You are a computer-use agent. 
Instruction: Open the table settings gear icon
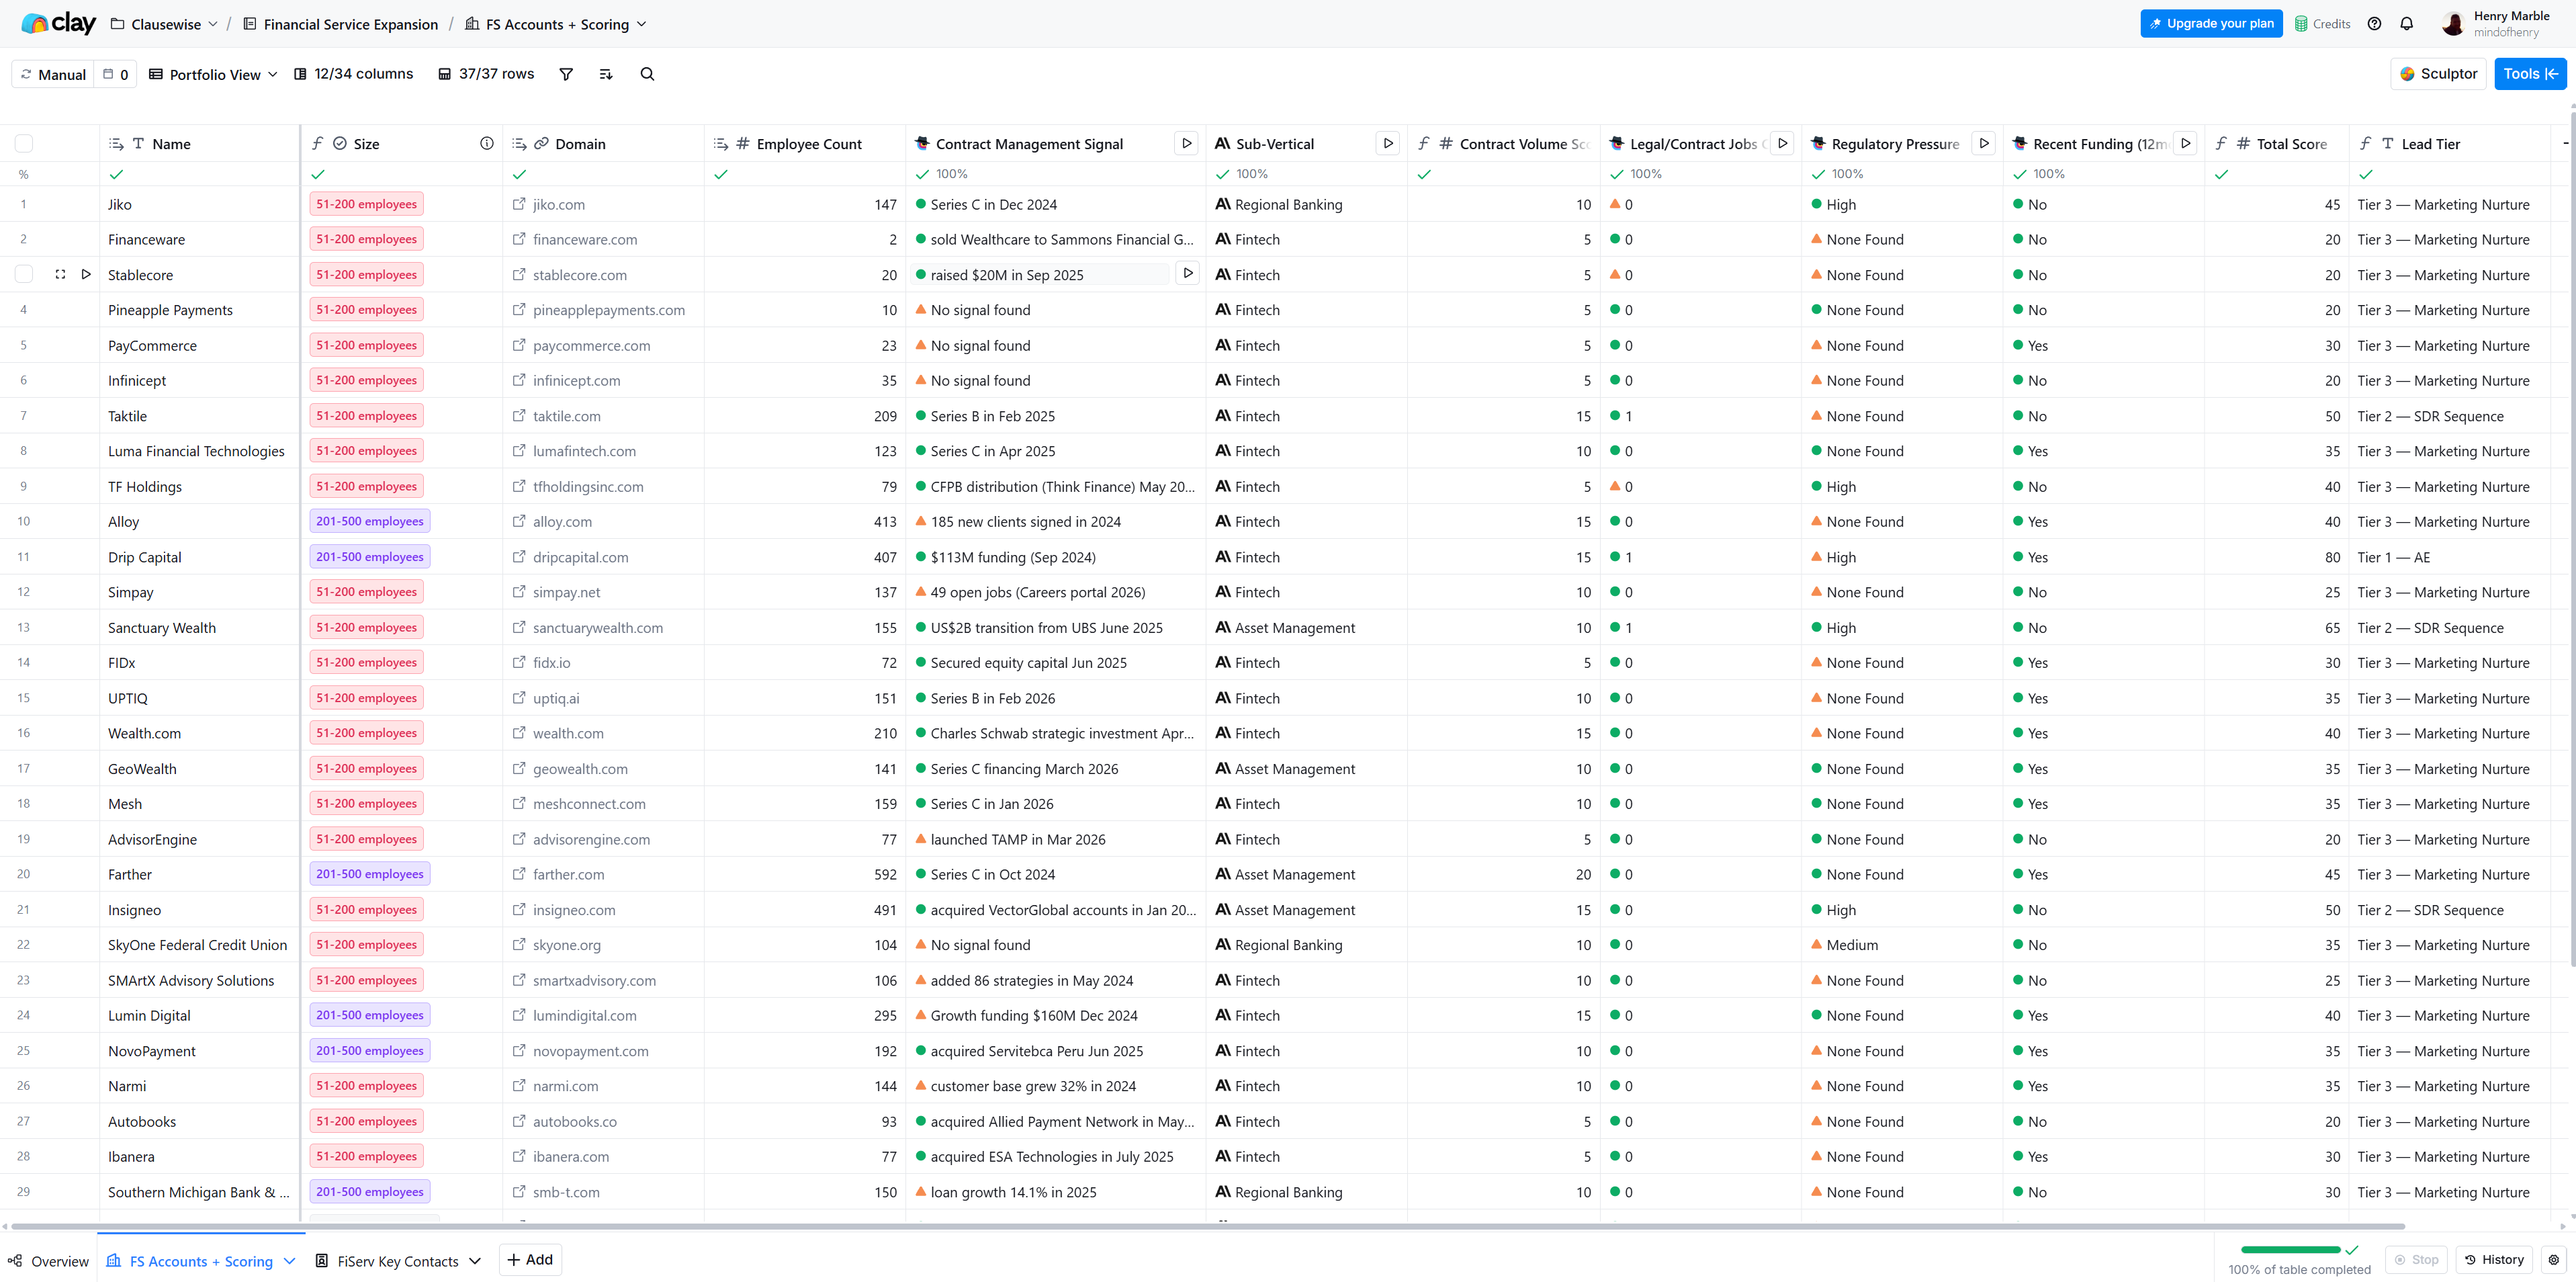2554,1260
